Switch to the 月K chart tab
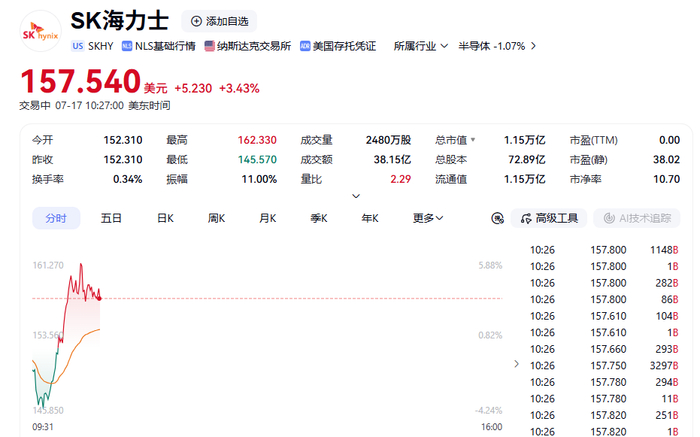700x437 pixels. [268, 218]
